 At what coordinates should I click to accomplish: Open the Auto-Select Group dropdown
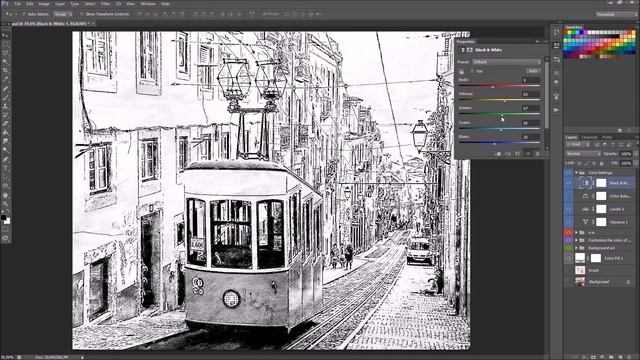click(x=63, y=14)
